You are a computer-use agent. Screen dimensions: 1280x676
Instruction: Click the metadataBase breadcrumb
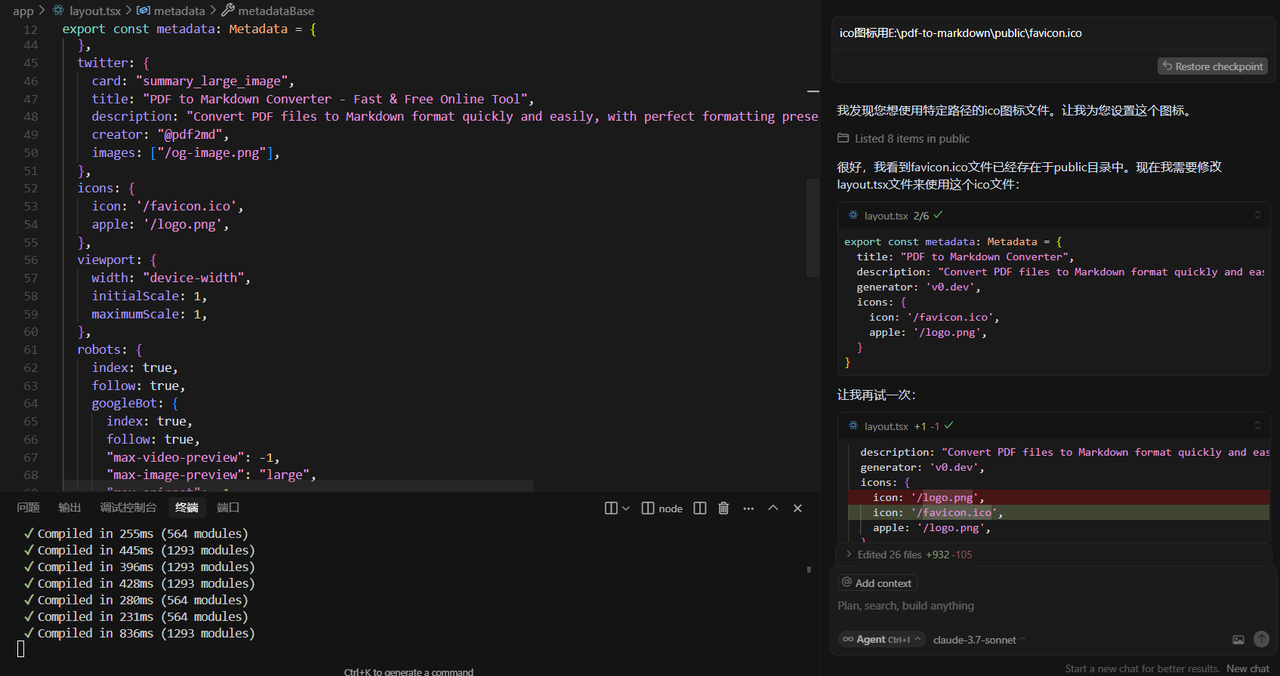(x=276, y=11)
